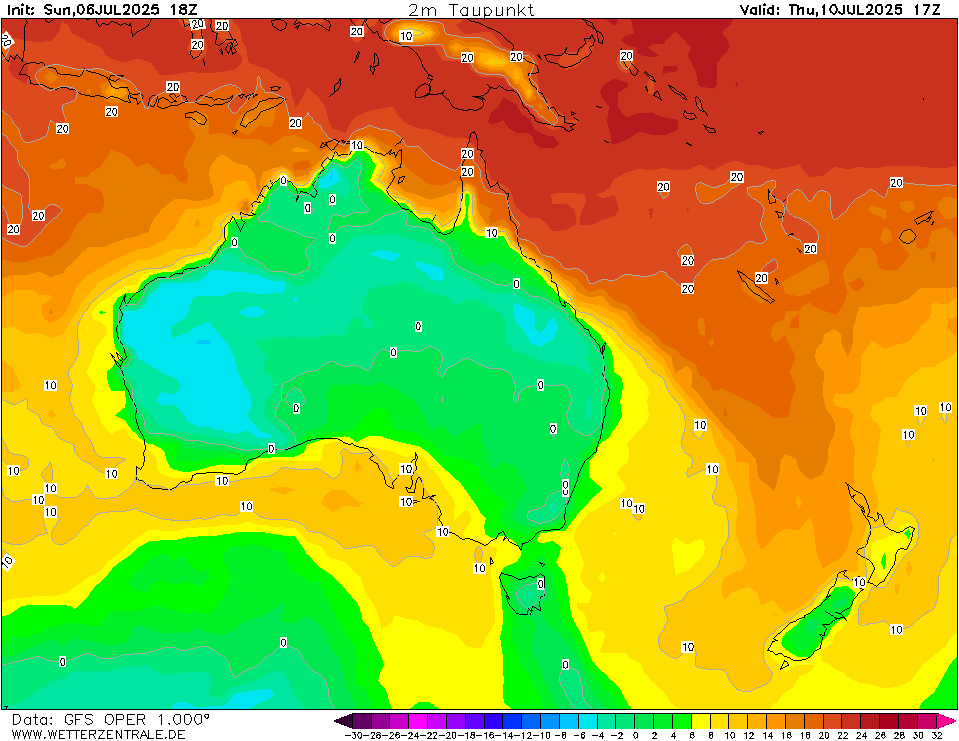Screen dimensions: 959x741
Task: Click the 'Init: Sun,06JUL2025 18Z' text
Action: click(102, 9)
